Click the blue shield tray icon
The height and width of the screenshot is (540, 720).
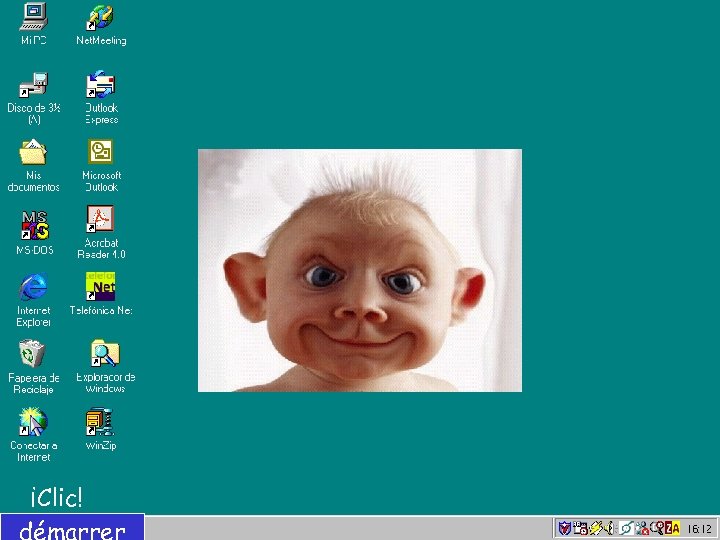coord(565,528)
